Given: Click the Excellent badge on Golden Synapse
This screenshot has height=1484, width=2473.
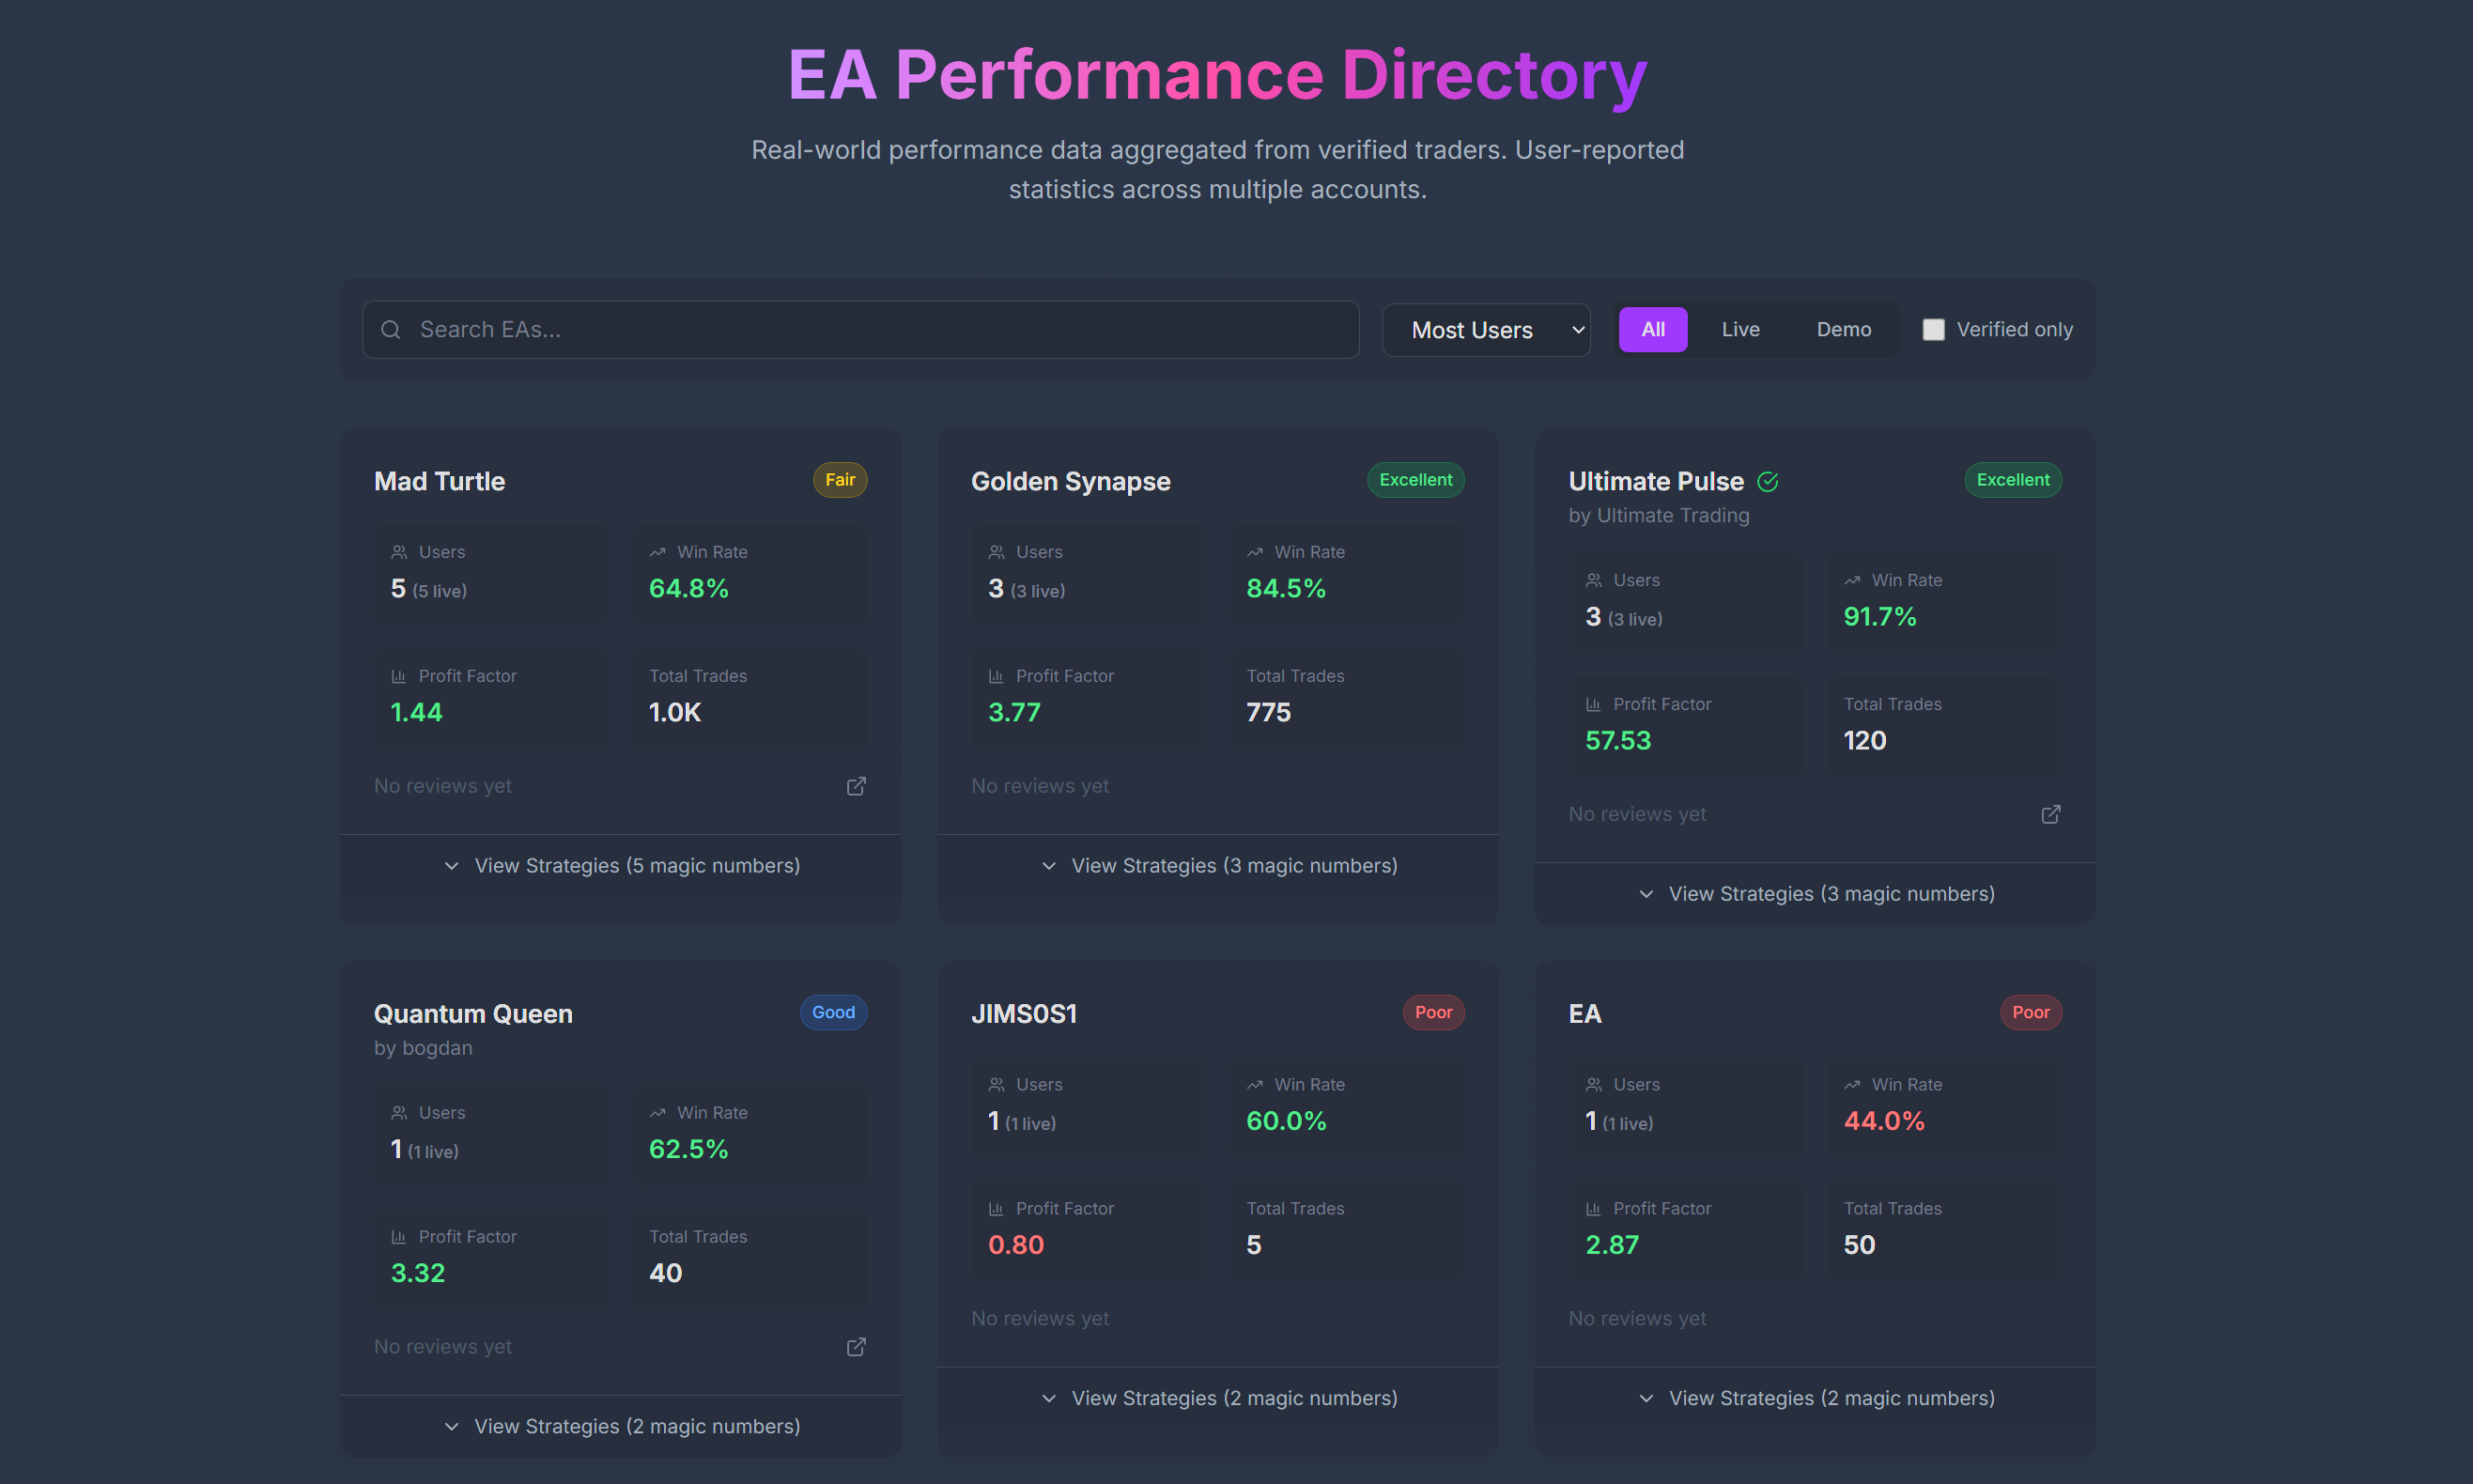Looking at the screenshot, I should click(x=1415, y=480).
